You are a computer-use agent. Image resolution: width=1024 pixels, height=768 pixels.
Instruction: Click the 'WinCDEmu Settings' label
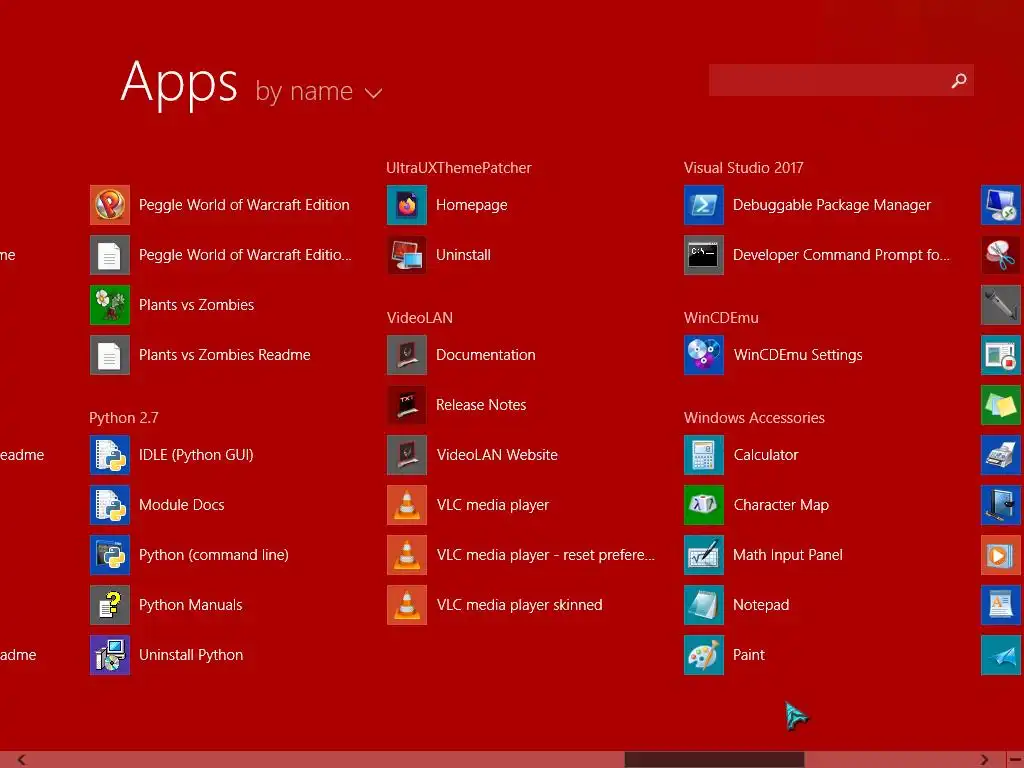coord(798,355)
